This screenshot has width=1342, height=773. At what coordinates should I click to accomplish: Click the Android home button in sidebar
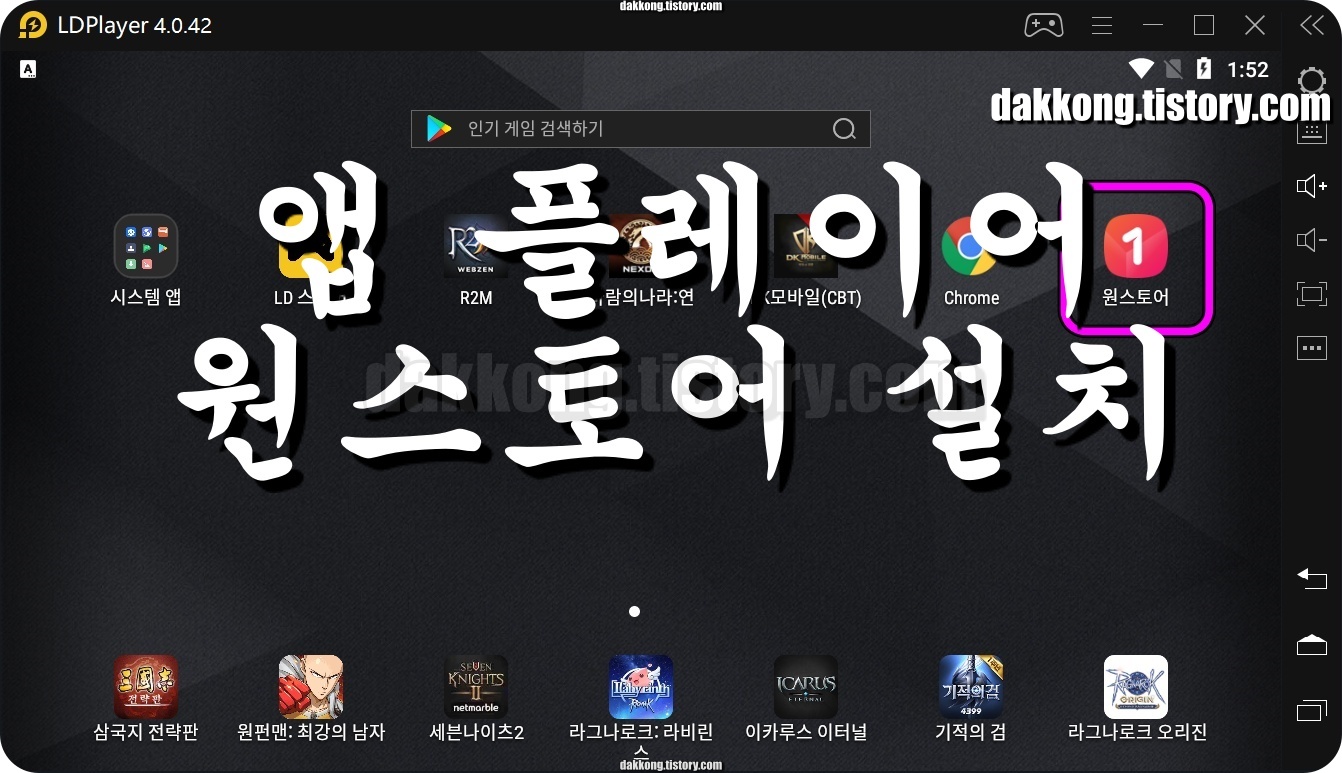(1312, 645)
